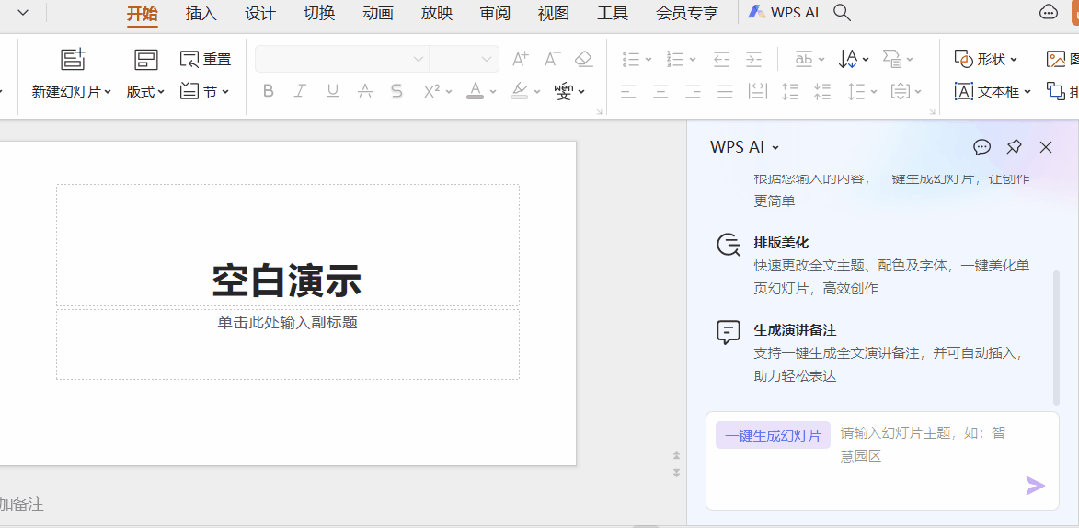Pin the WPS AI panel
1079x528 pixels.
[x=1014, y=147]
